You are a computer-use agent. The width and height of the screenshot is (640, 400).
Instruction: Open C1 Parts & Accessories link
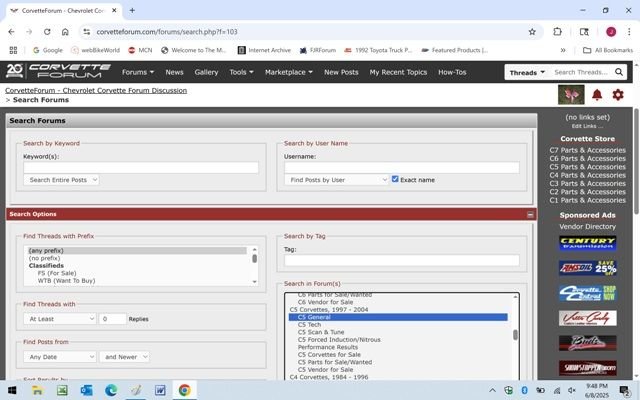587,200
